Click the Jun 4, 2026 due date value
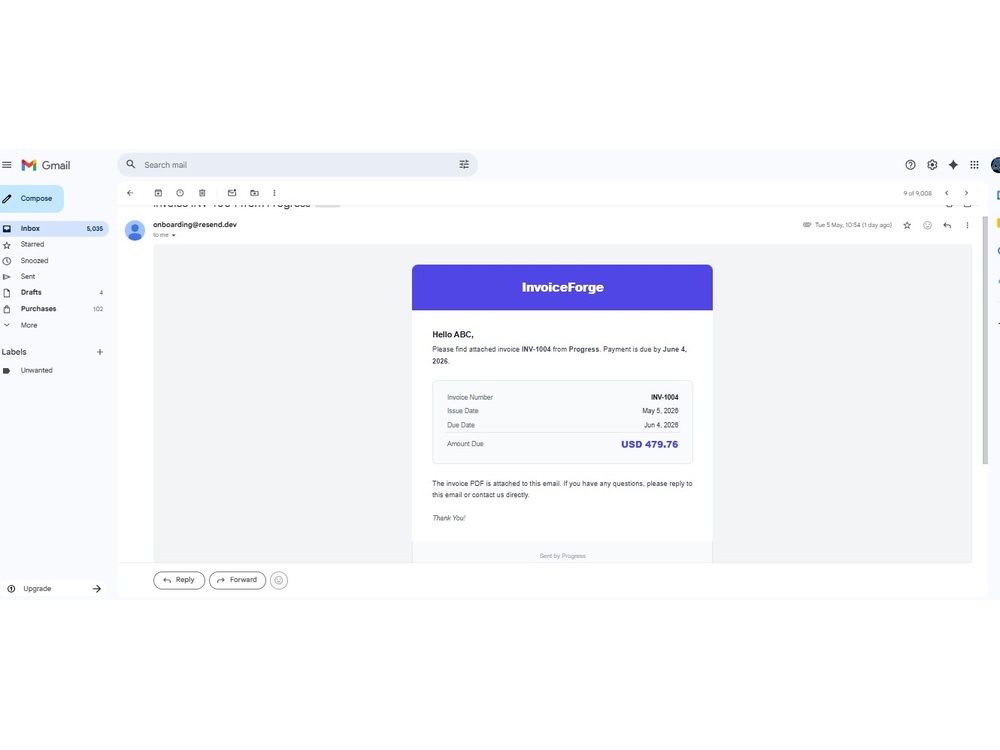This screenshot has width=1000, height=750. tap(661, 425)
